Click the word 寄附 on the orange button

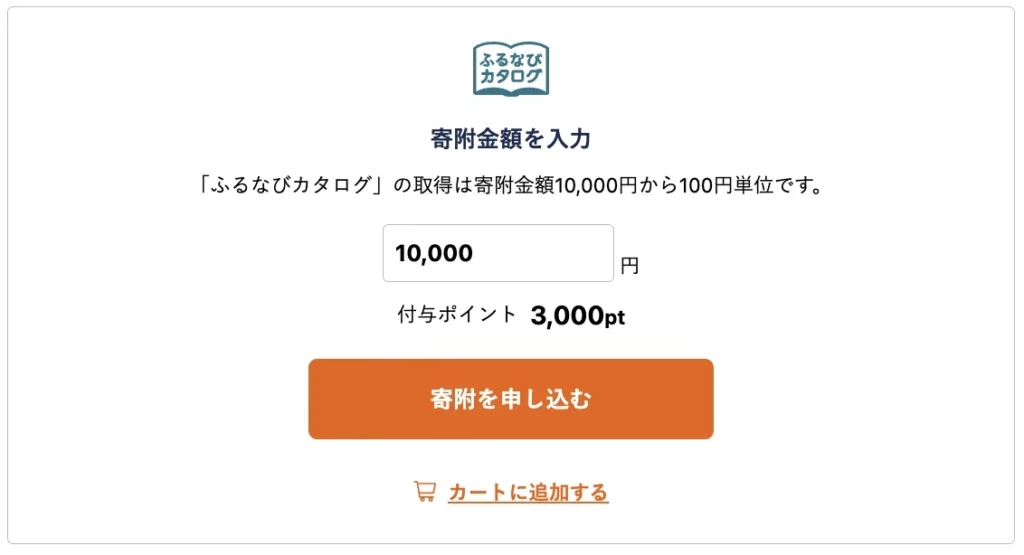[x=451, y=399]
